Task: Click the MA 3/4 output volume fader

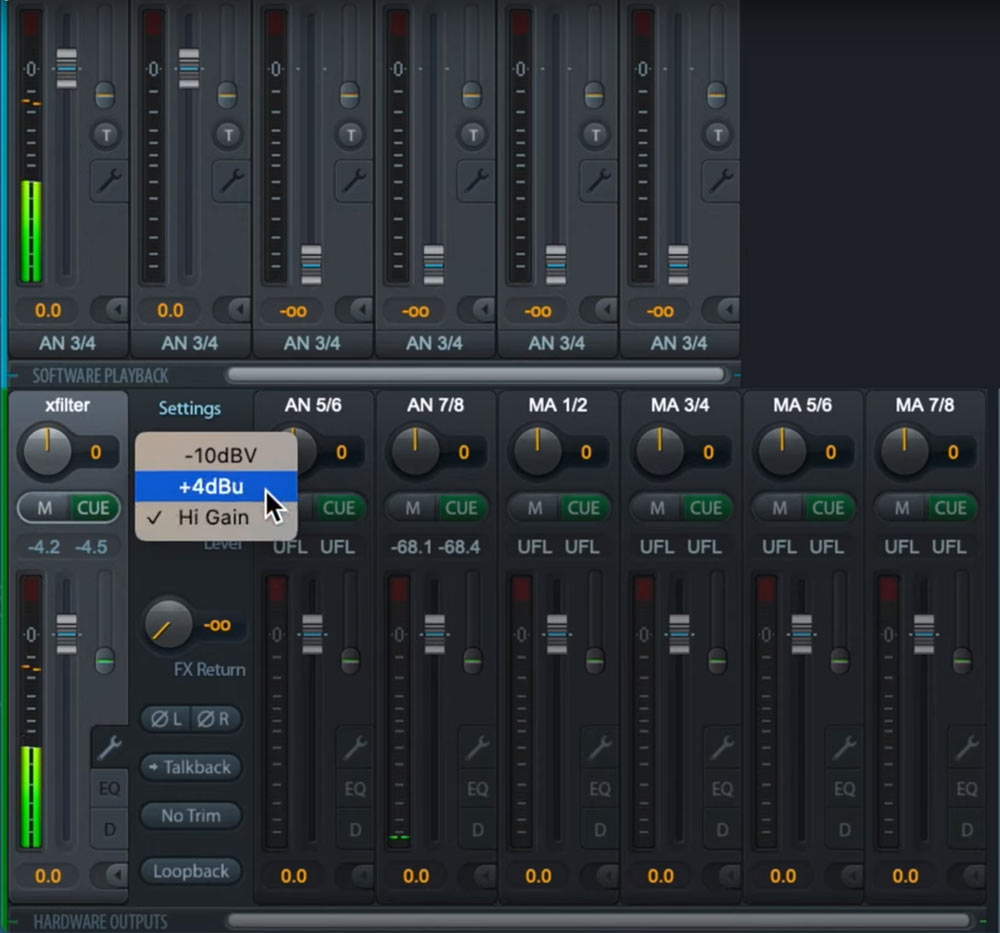Action: click(679, 634)
